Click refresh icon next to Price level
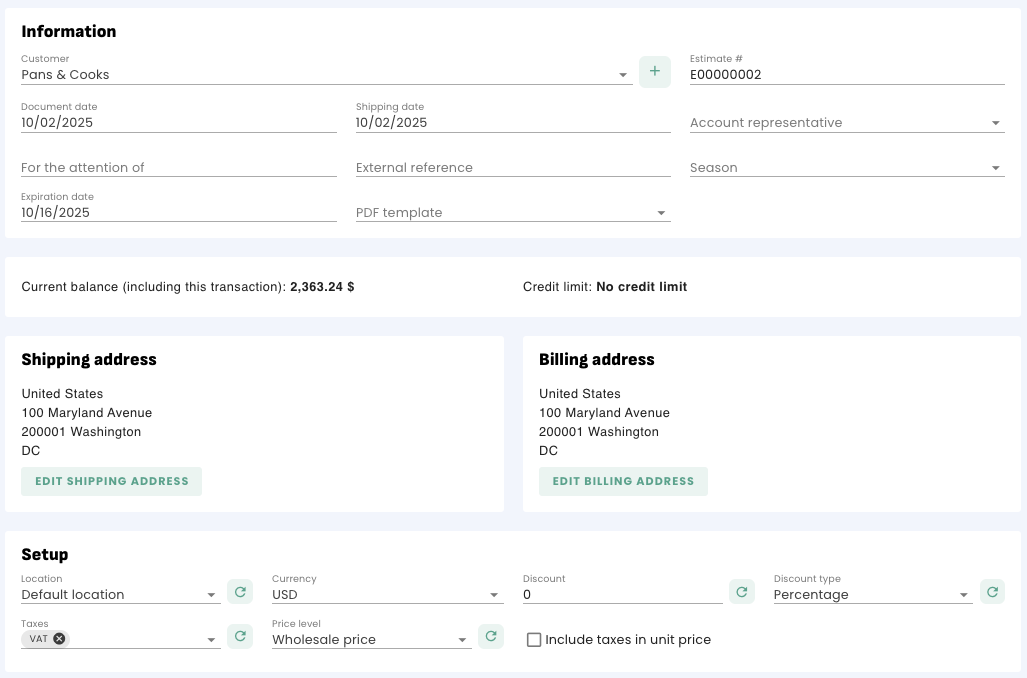The image size is (1027, 678). pyautogui.click(x=491, y=637)
